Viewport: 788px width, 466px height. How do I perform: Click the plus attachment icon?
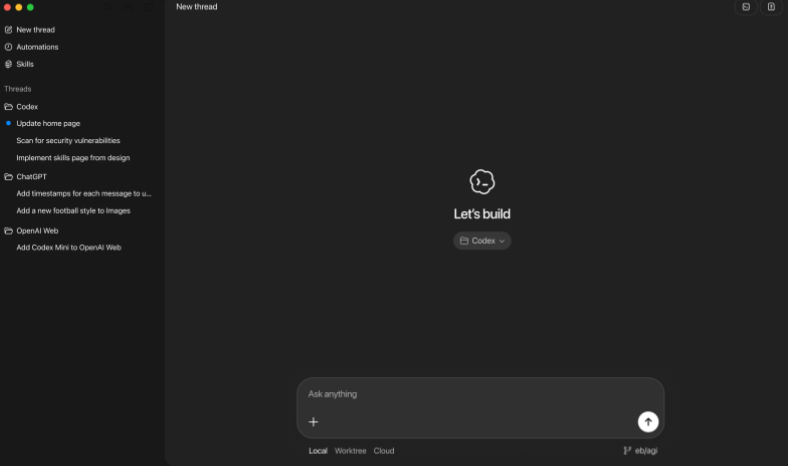click(x=313, y=422)
